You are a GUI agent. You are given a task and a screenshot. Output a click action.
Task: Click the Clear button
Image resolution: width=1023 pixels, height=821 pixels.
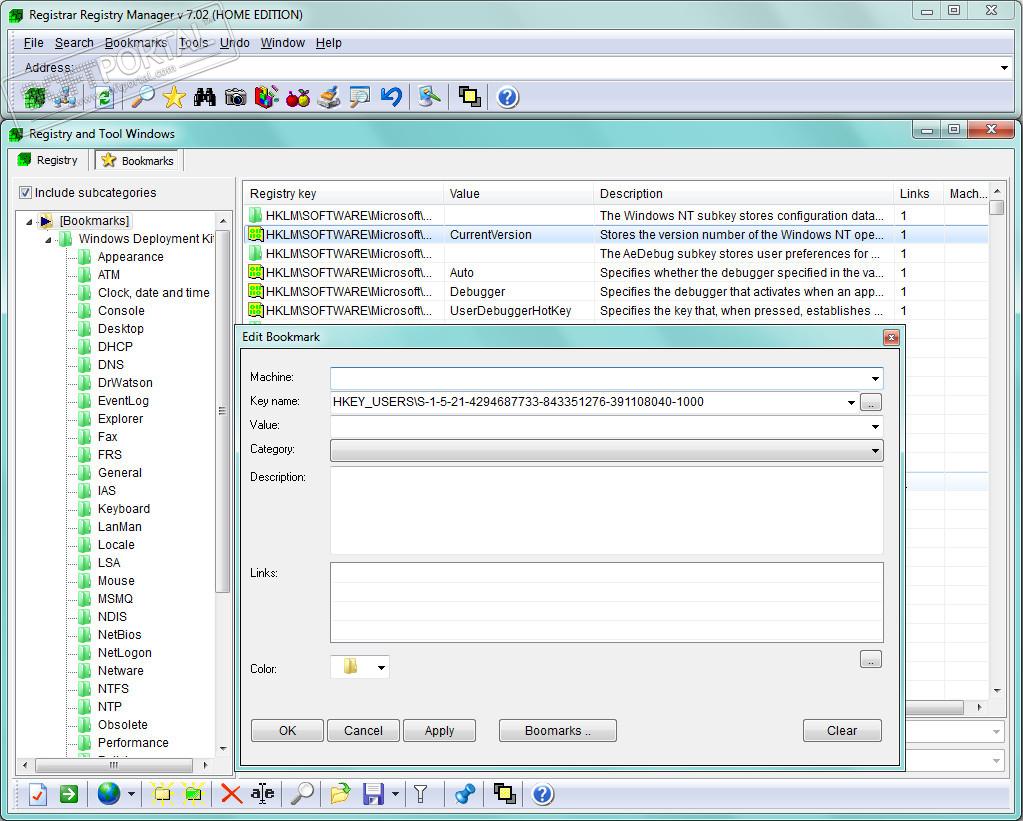[842, 730]
